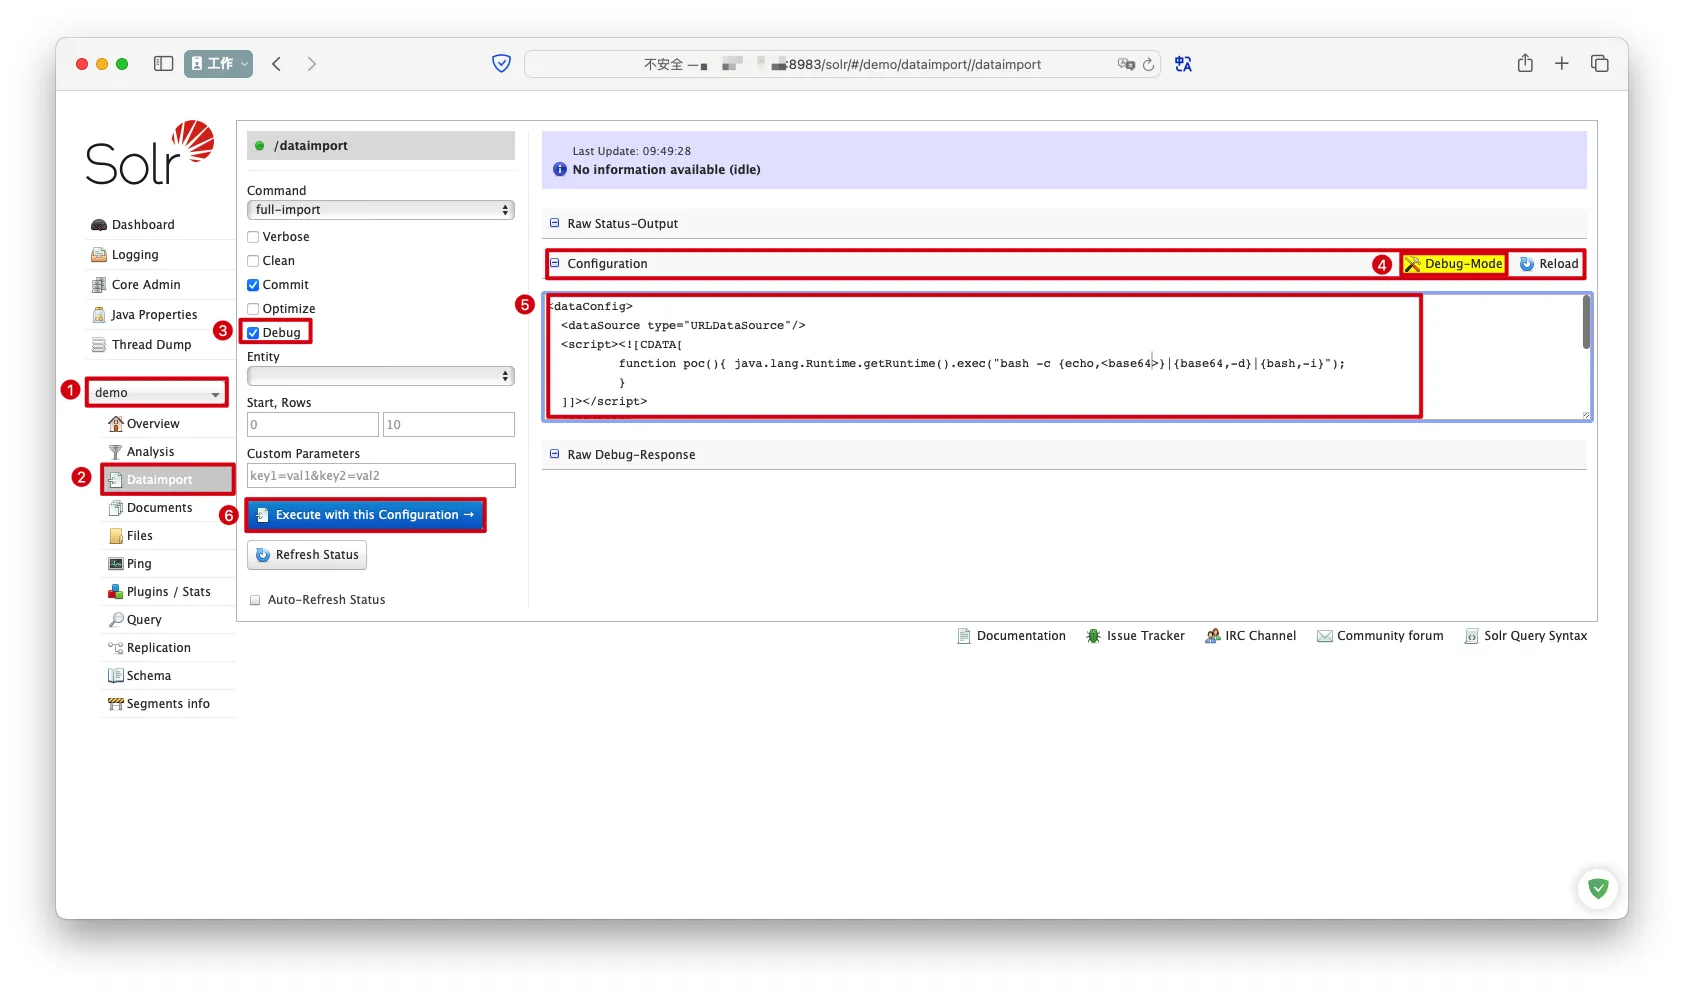Toggle the Debug checkbox
This screenshot has height=993, width=1684.
coord(253,333)
